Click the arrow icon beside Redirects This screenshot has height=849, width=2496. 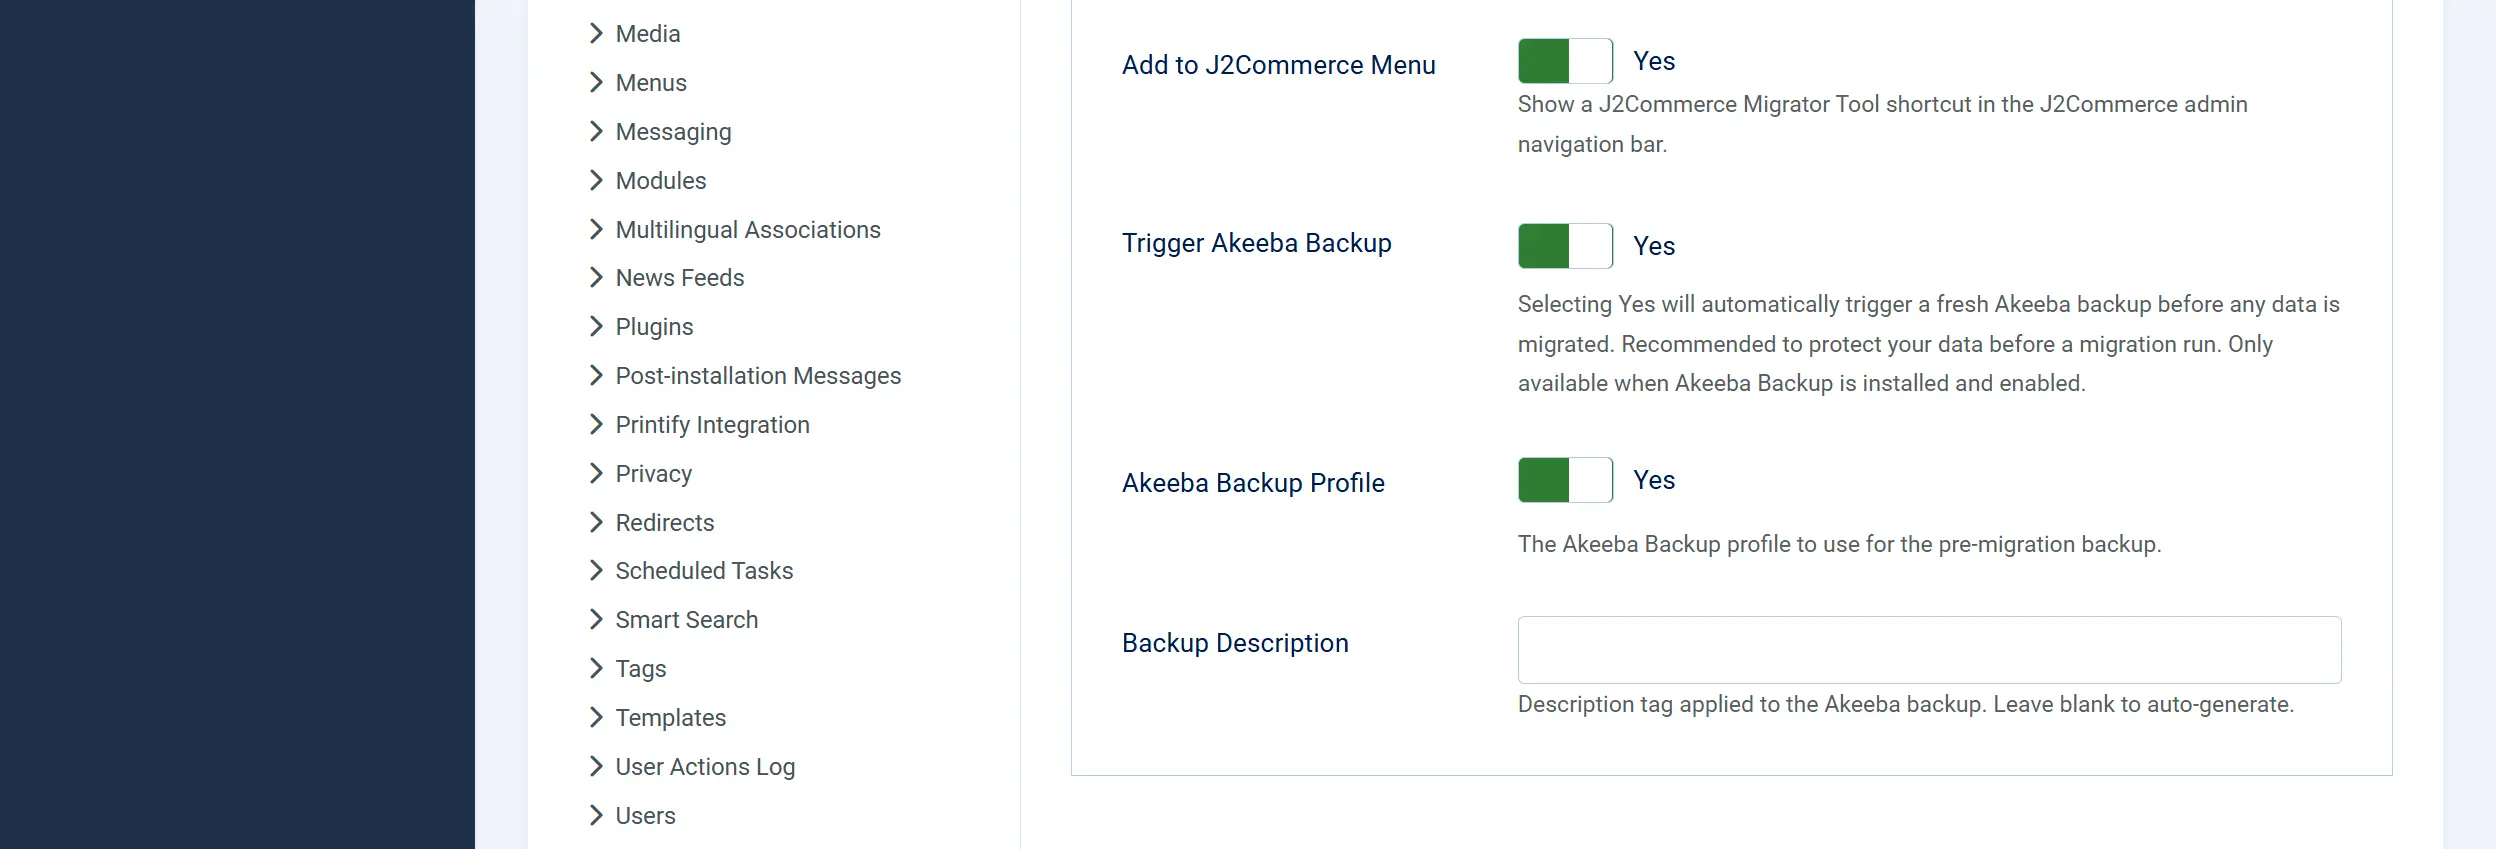[596, 522]
